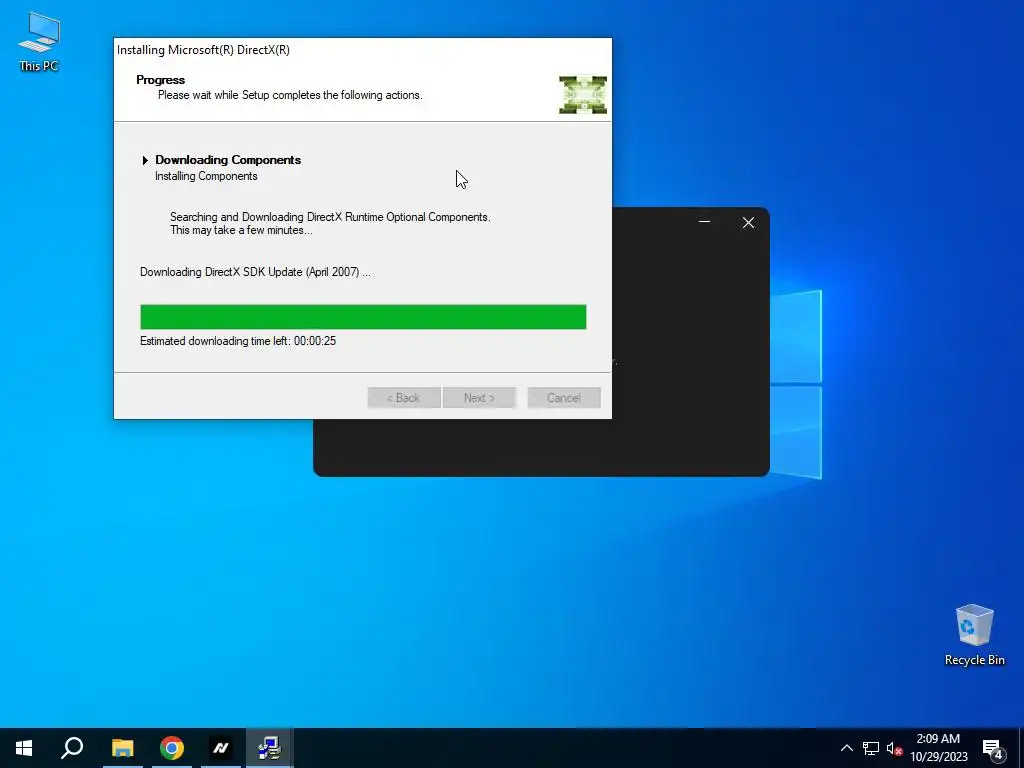Open File Explorer from the taskbar
The width and height of the screenshot is (1024, 768).
point(122,748)
